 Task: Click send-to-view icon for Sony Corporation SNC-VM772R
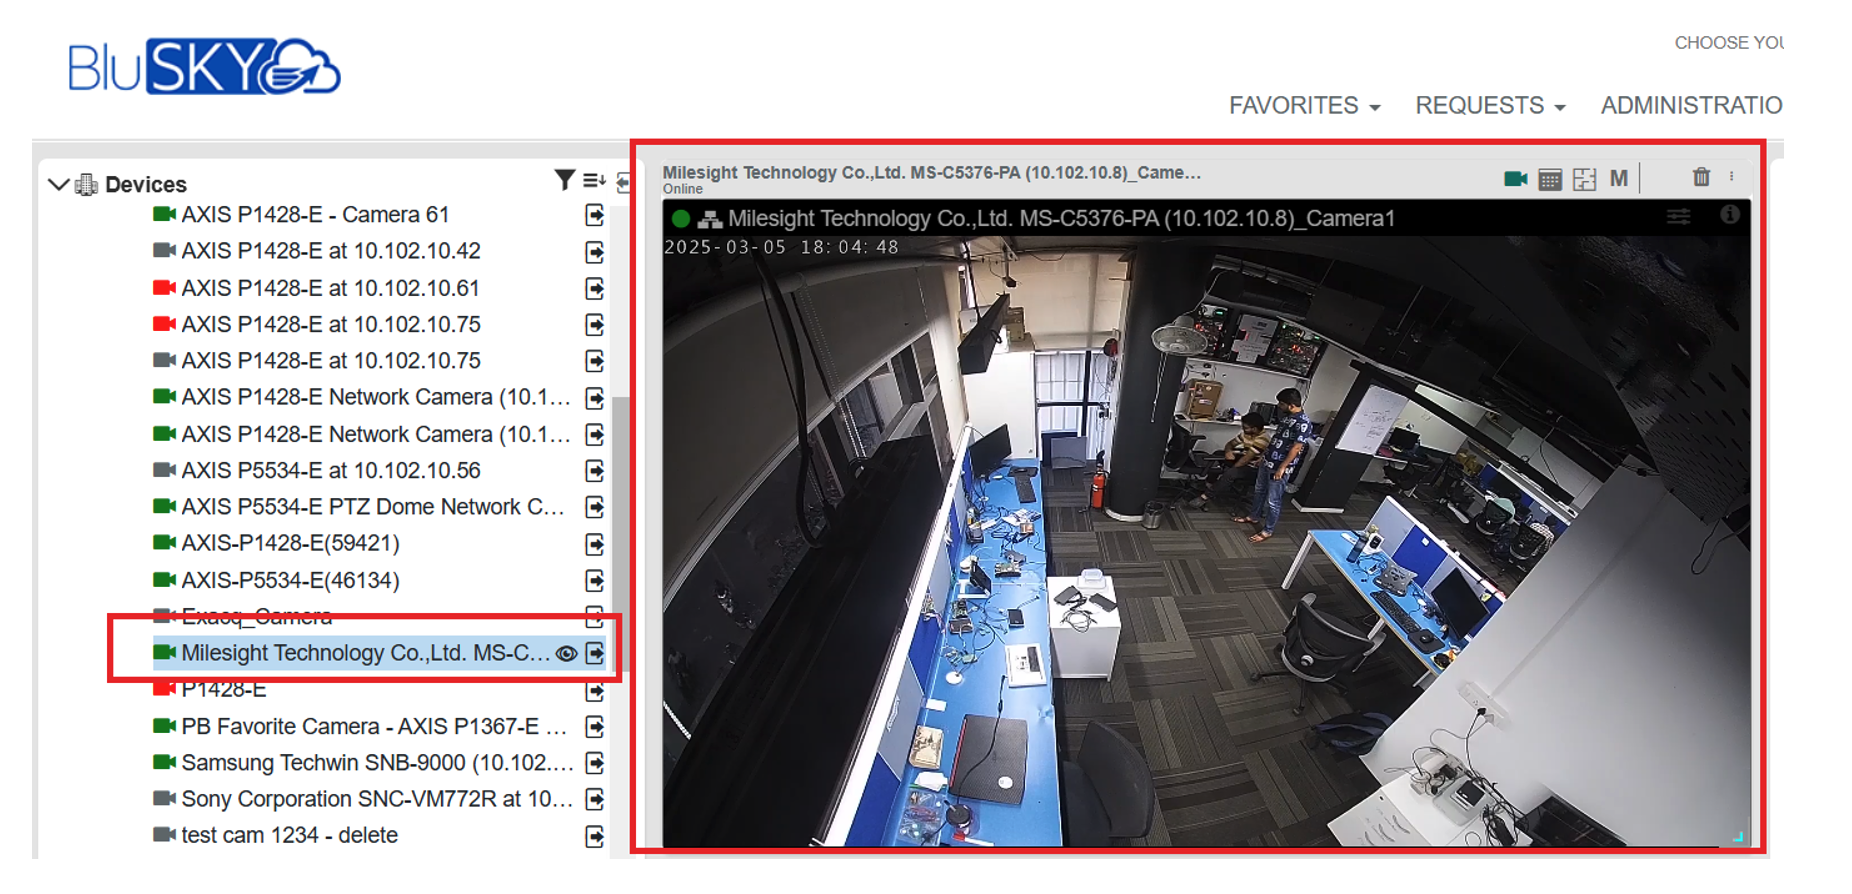595,799
